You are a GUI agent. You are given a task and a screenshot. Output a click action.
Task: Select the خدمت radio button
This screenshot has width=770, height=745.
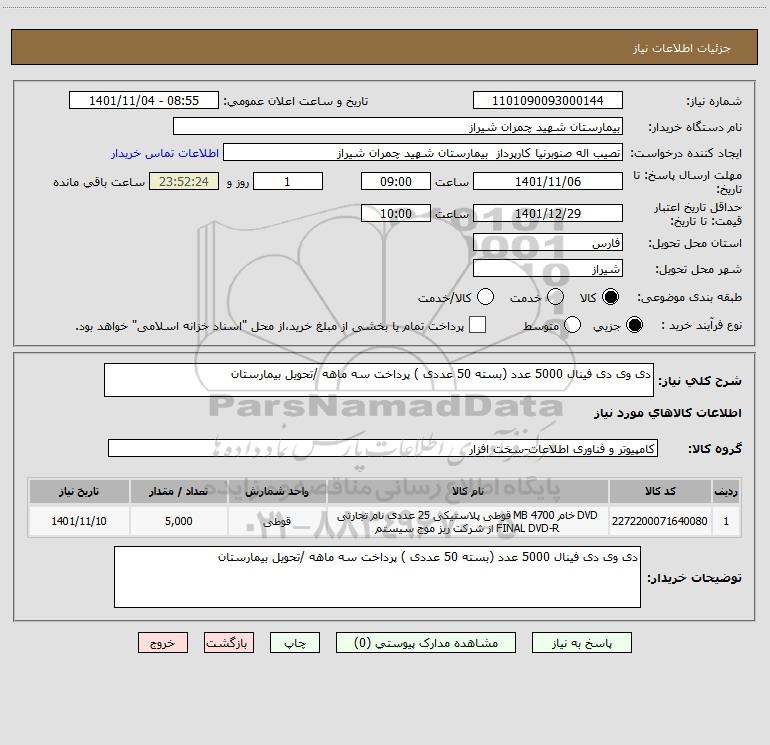[555, 297]
